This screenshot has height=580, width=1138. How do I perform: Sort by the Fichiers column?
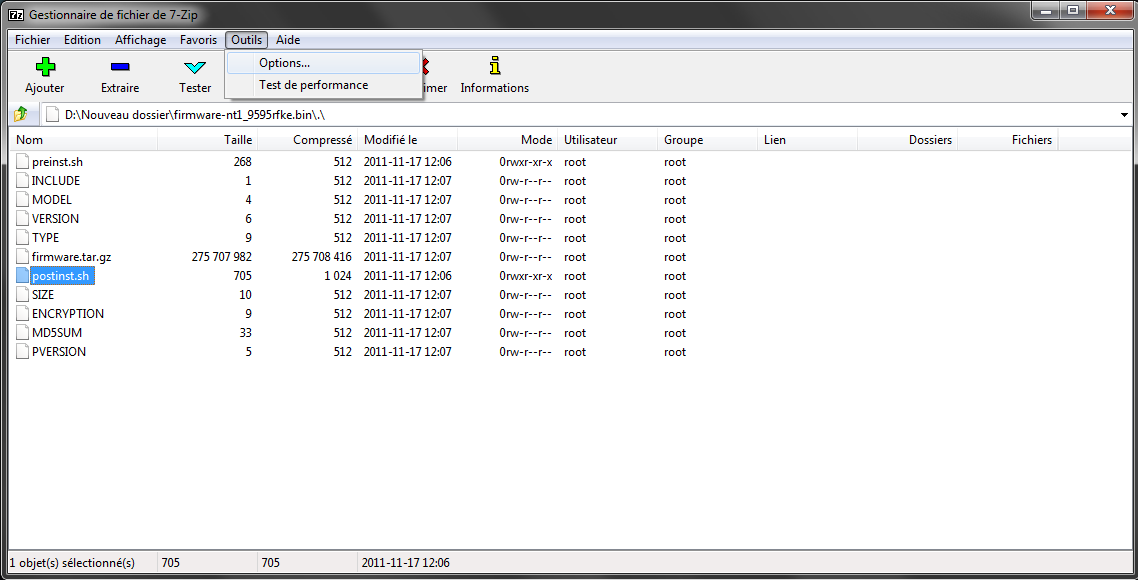1008,140
